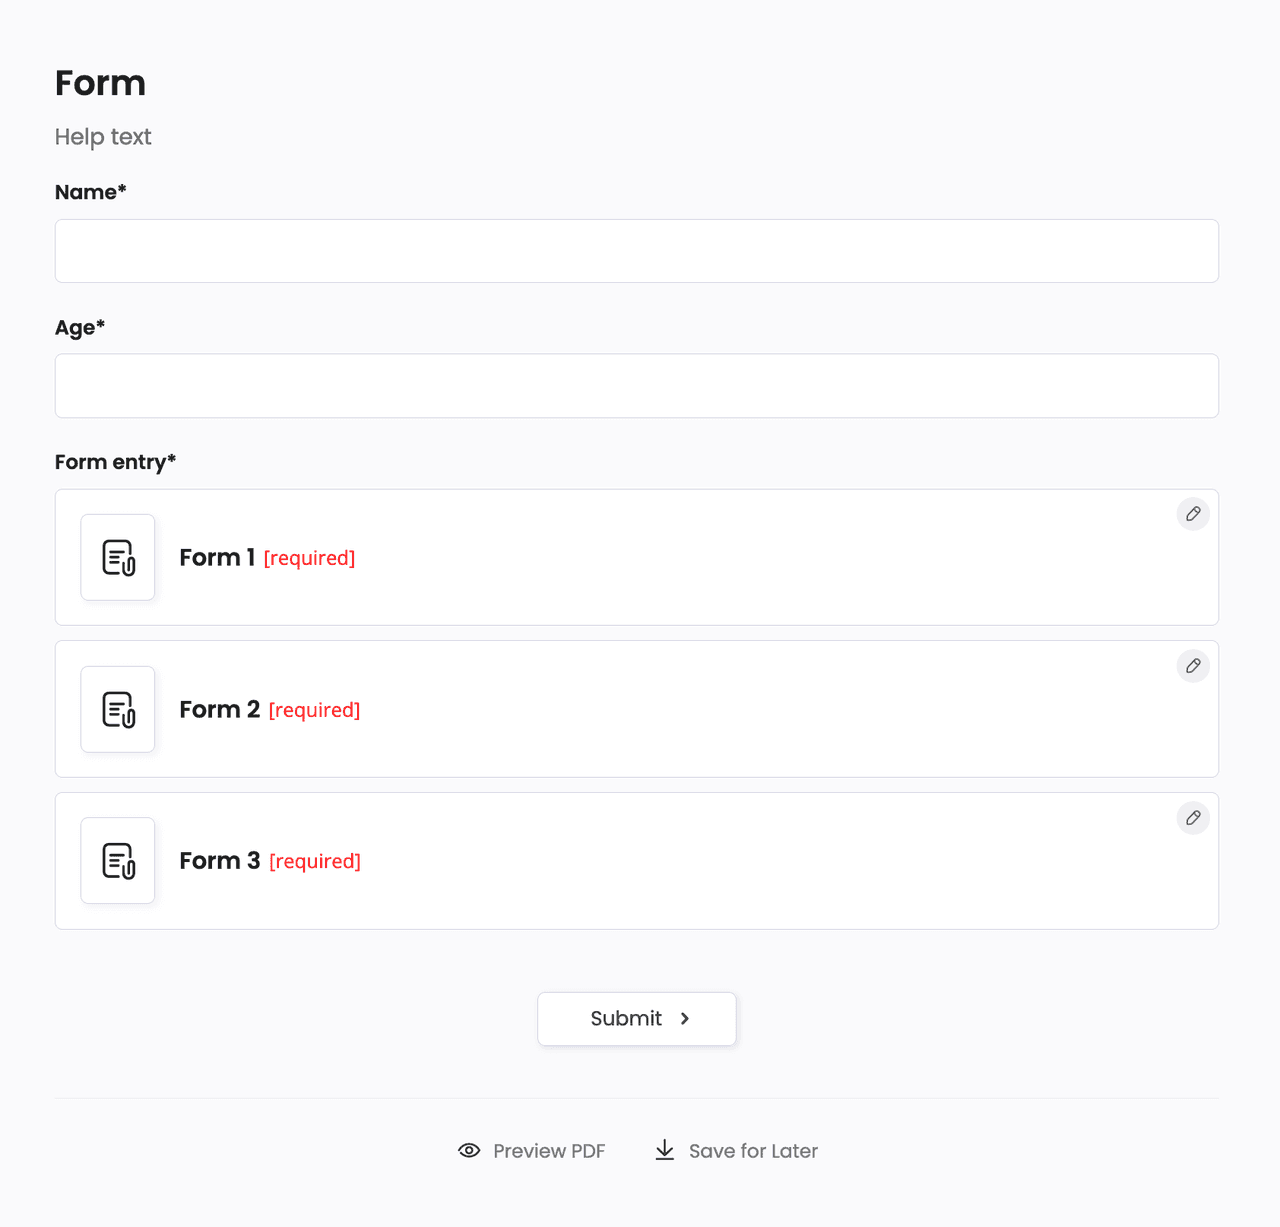Click the Name input field

click(636, 251)
